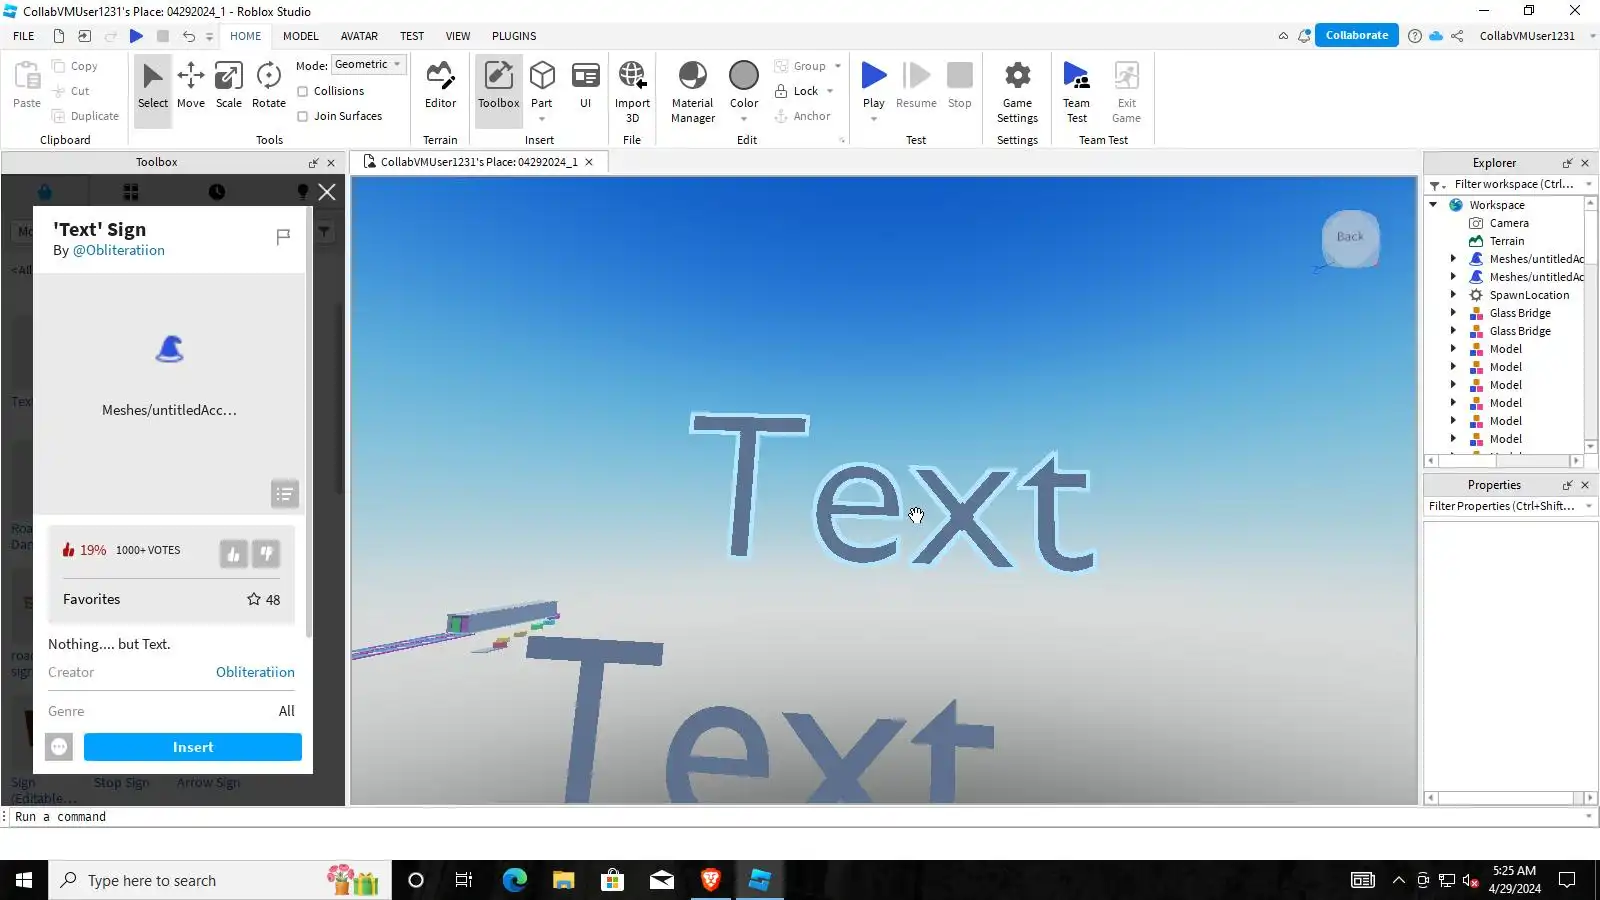Enable the Join Surfaces checkbox
This screenshot has width=1600, height=900.
point(302,116)
